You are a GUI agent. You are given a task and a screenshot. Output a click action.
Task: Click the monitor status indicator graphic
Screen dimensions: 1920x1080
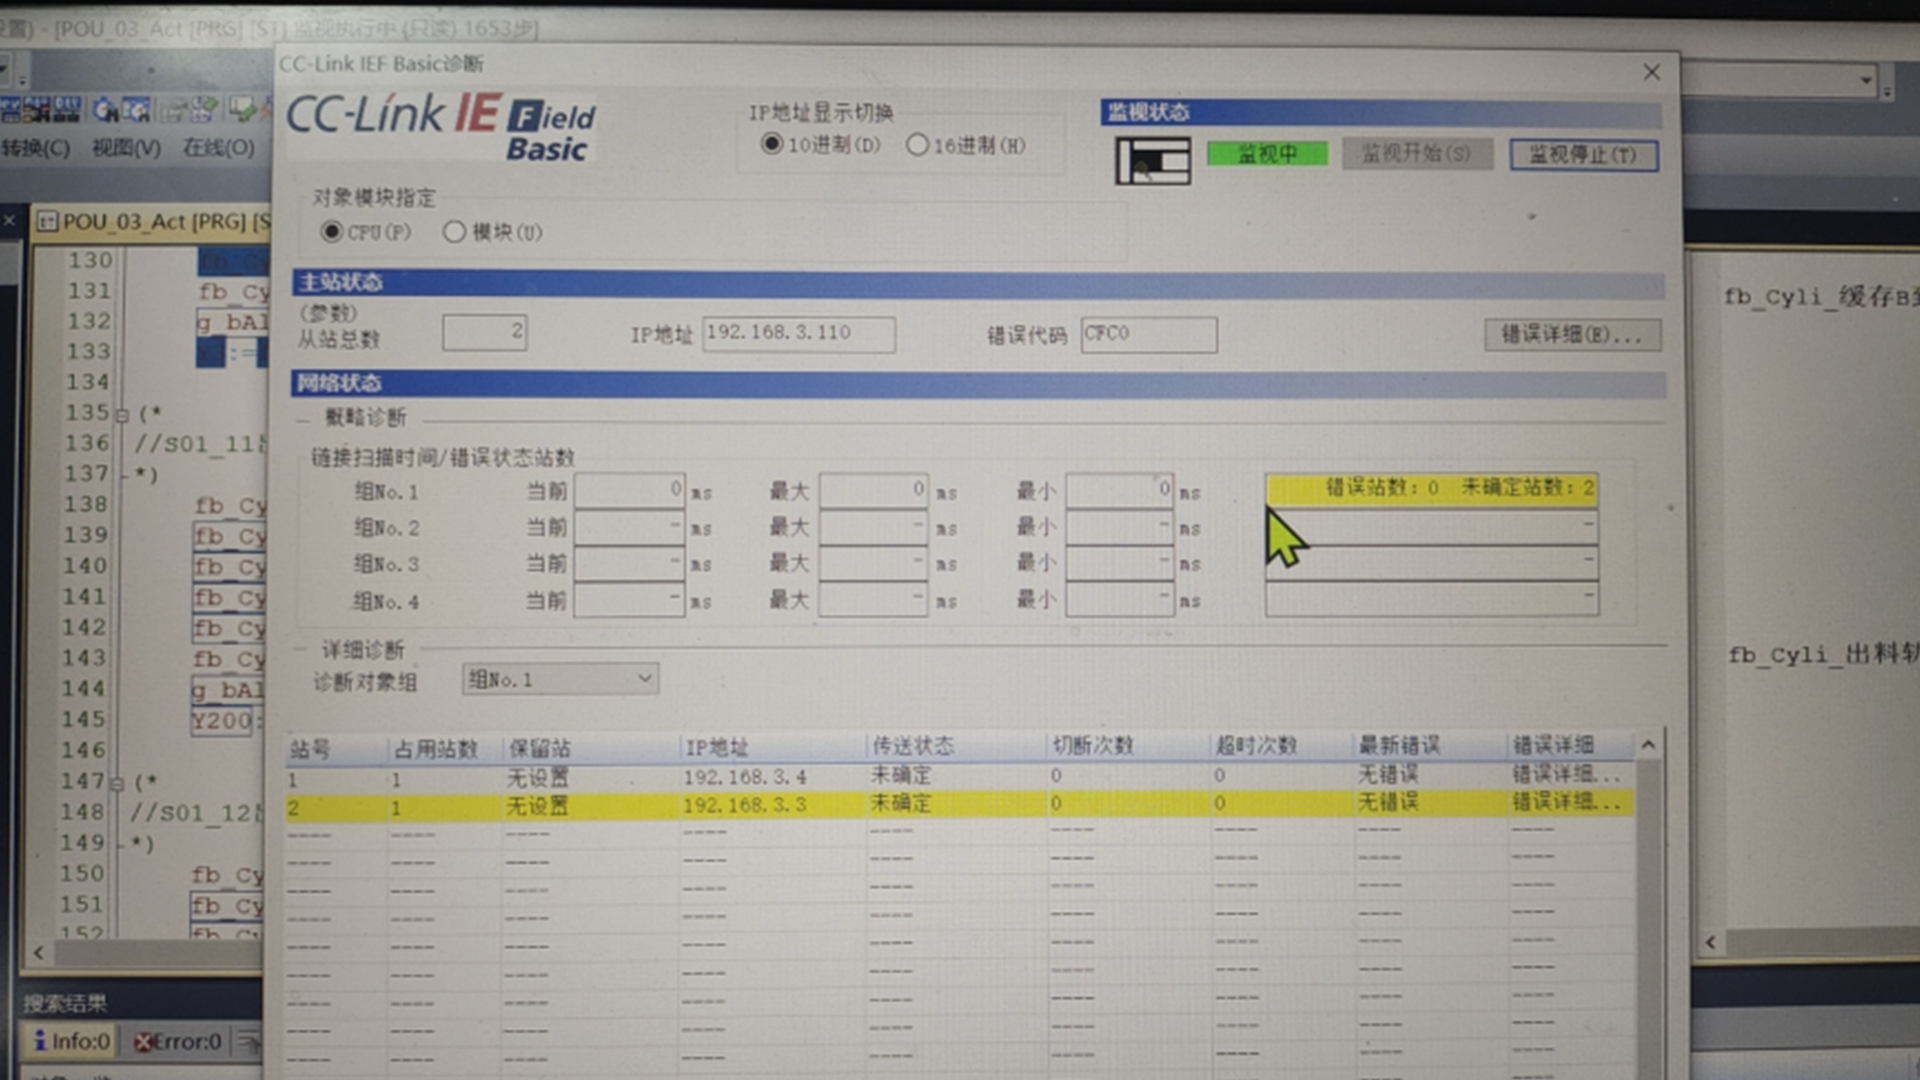coord(1152,160)
